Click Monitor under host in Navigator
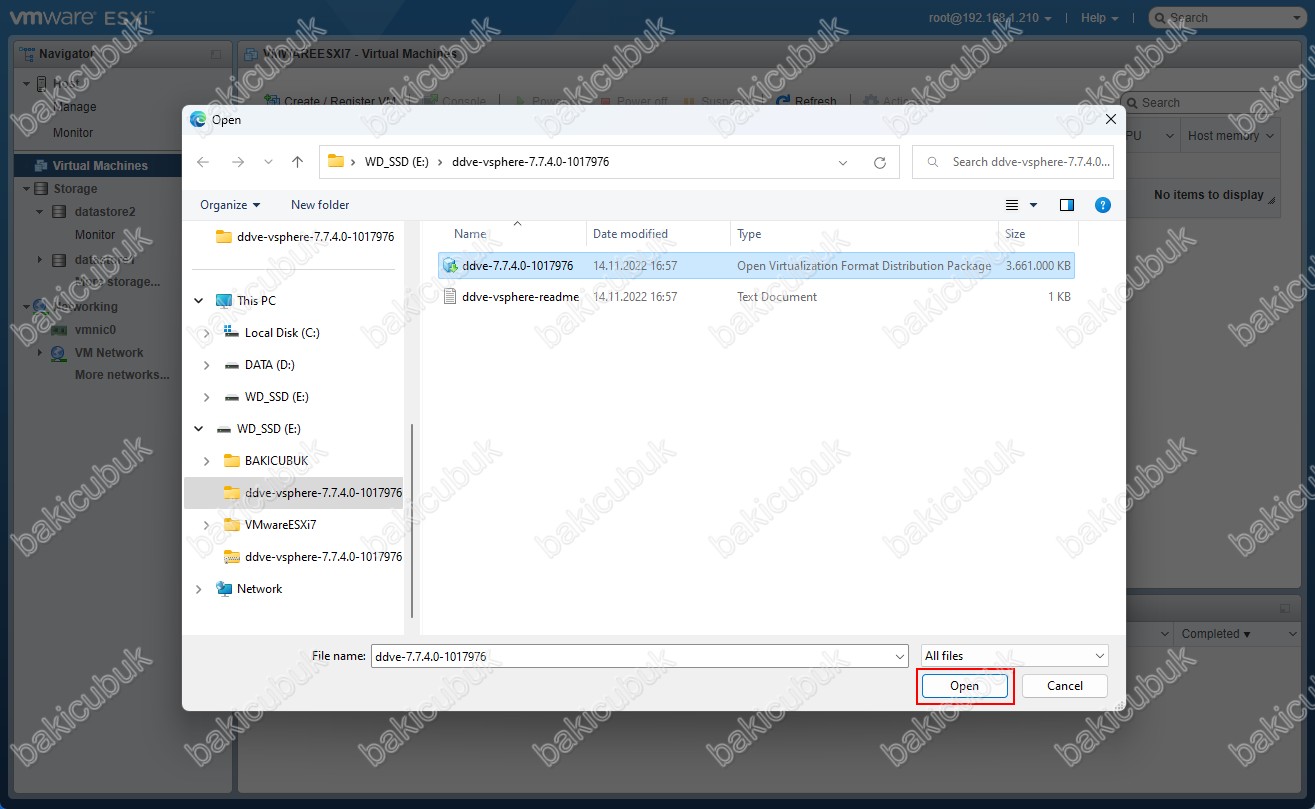 pyautogui.click(x=73, y=132)
